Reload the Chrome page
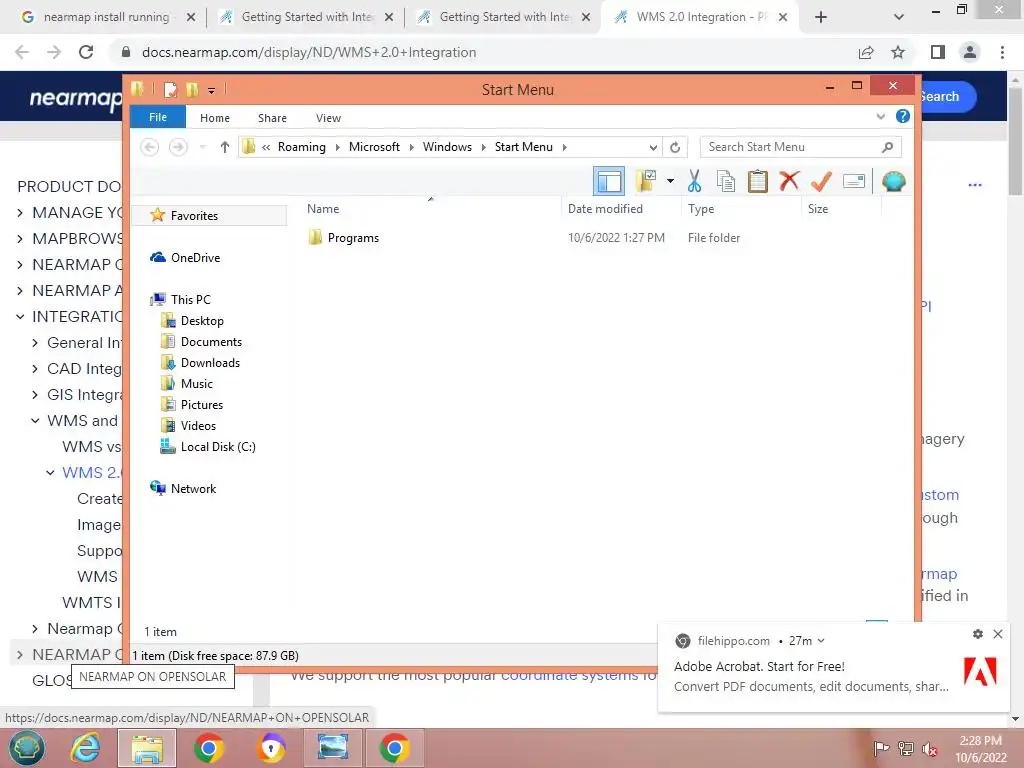 86,52
